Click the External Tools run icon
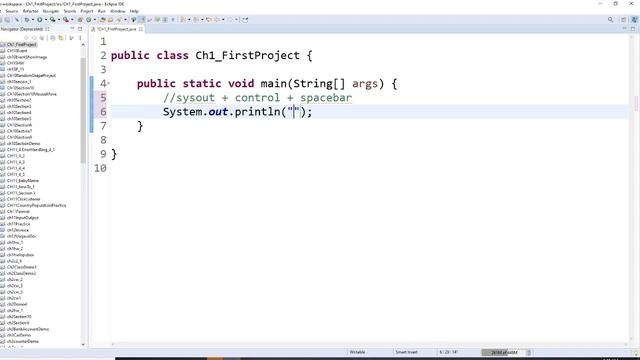The image size is (640, 360). [65, 20]
